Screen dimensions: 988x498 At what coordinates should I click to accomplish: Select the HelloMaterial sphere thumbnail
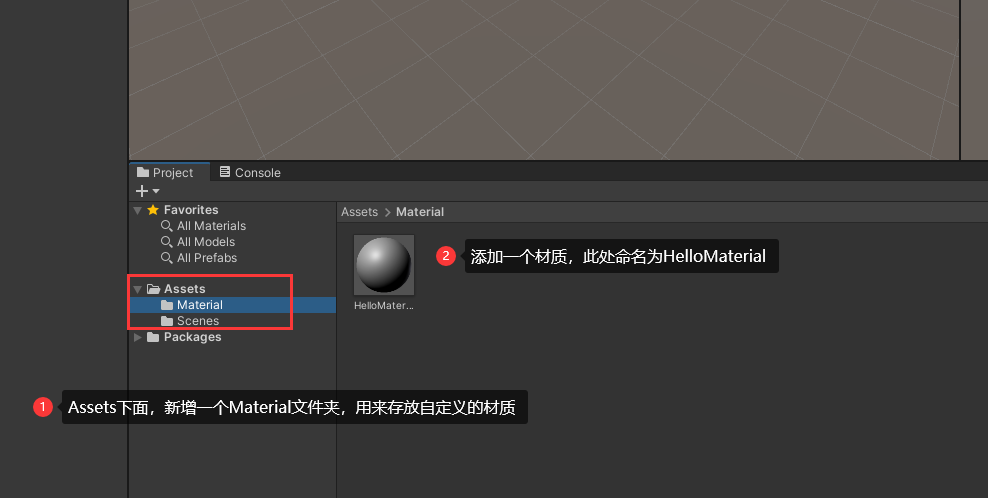(x=384, y=265)
